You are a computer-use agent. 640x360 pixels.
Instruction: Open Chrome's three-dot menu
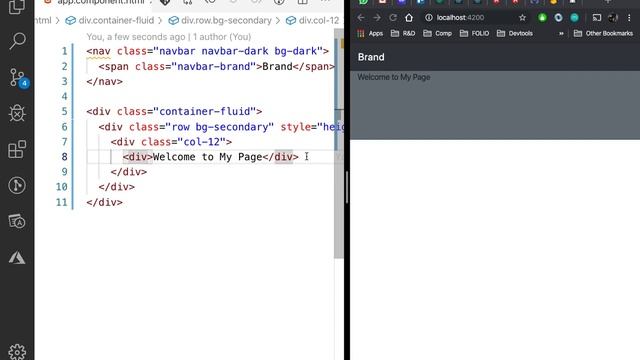(x=629, y=18)
